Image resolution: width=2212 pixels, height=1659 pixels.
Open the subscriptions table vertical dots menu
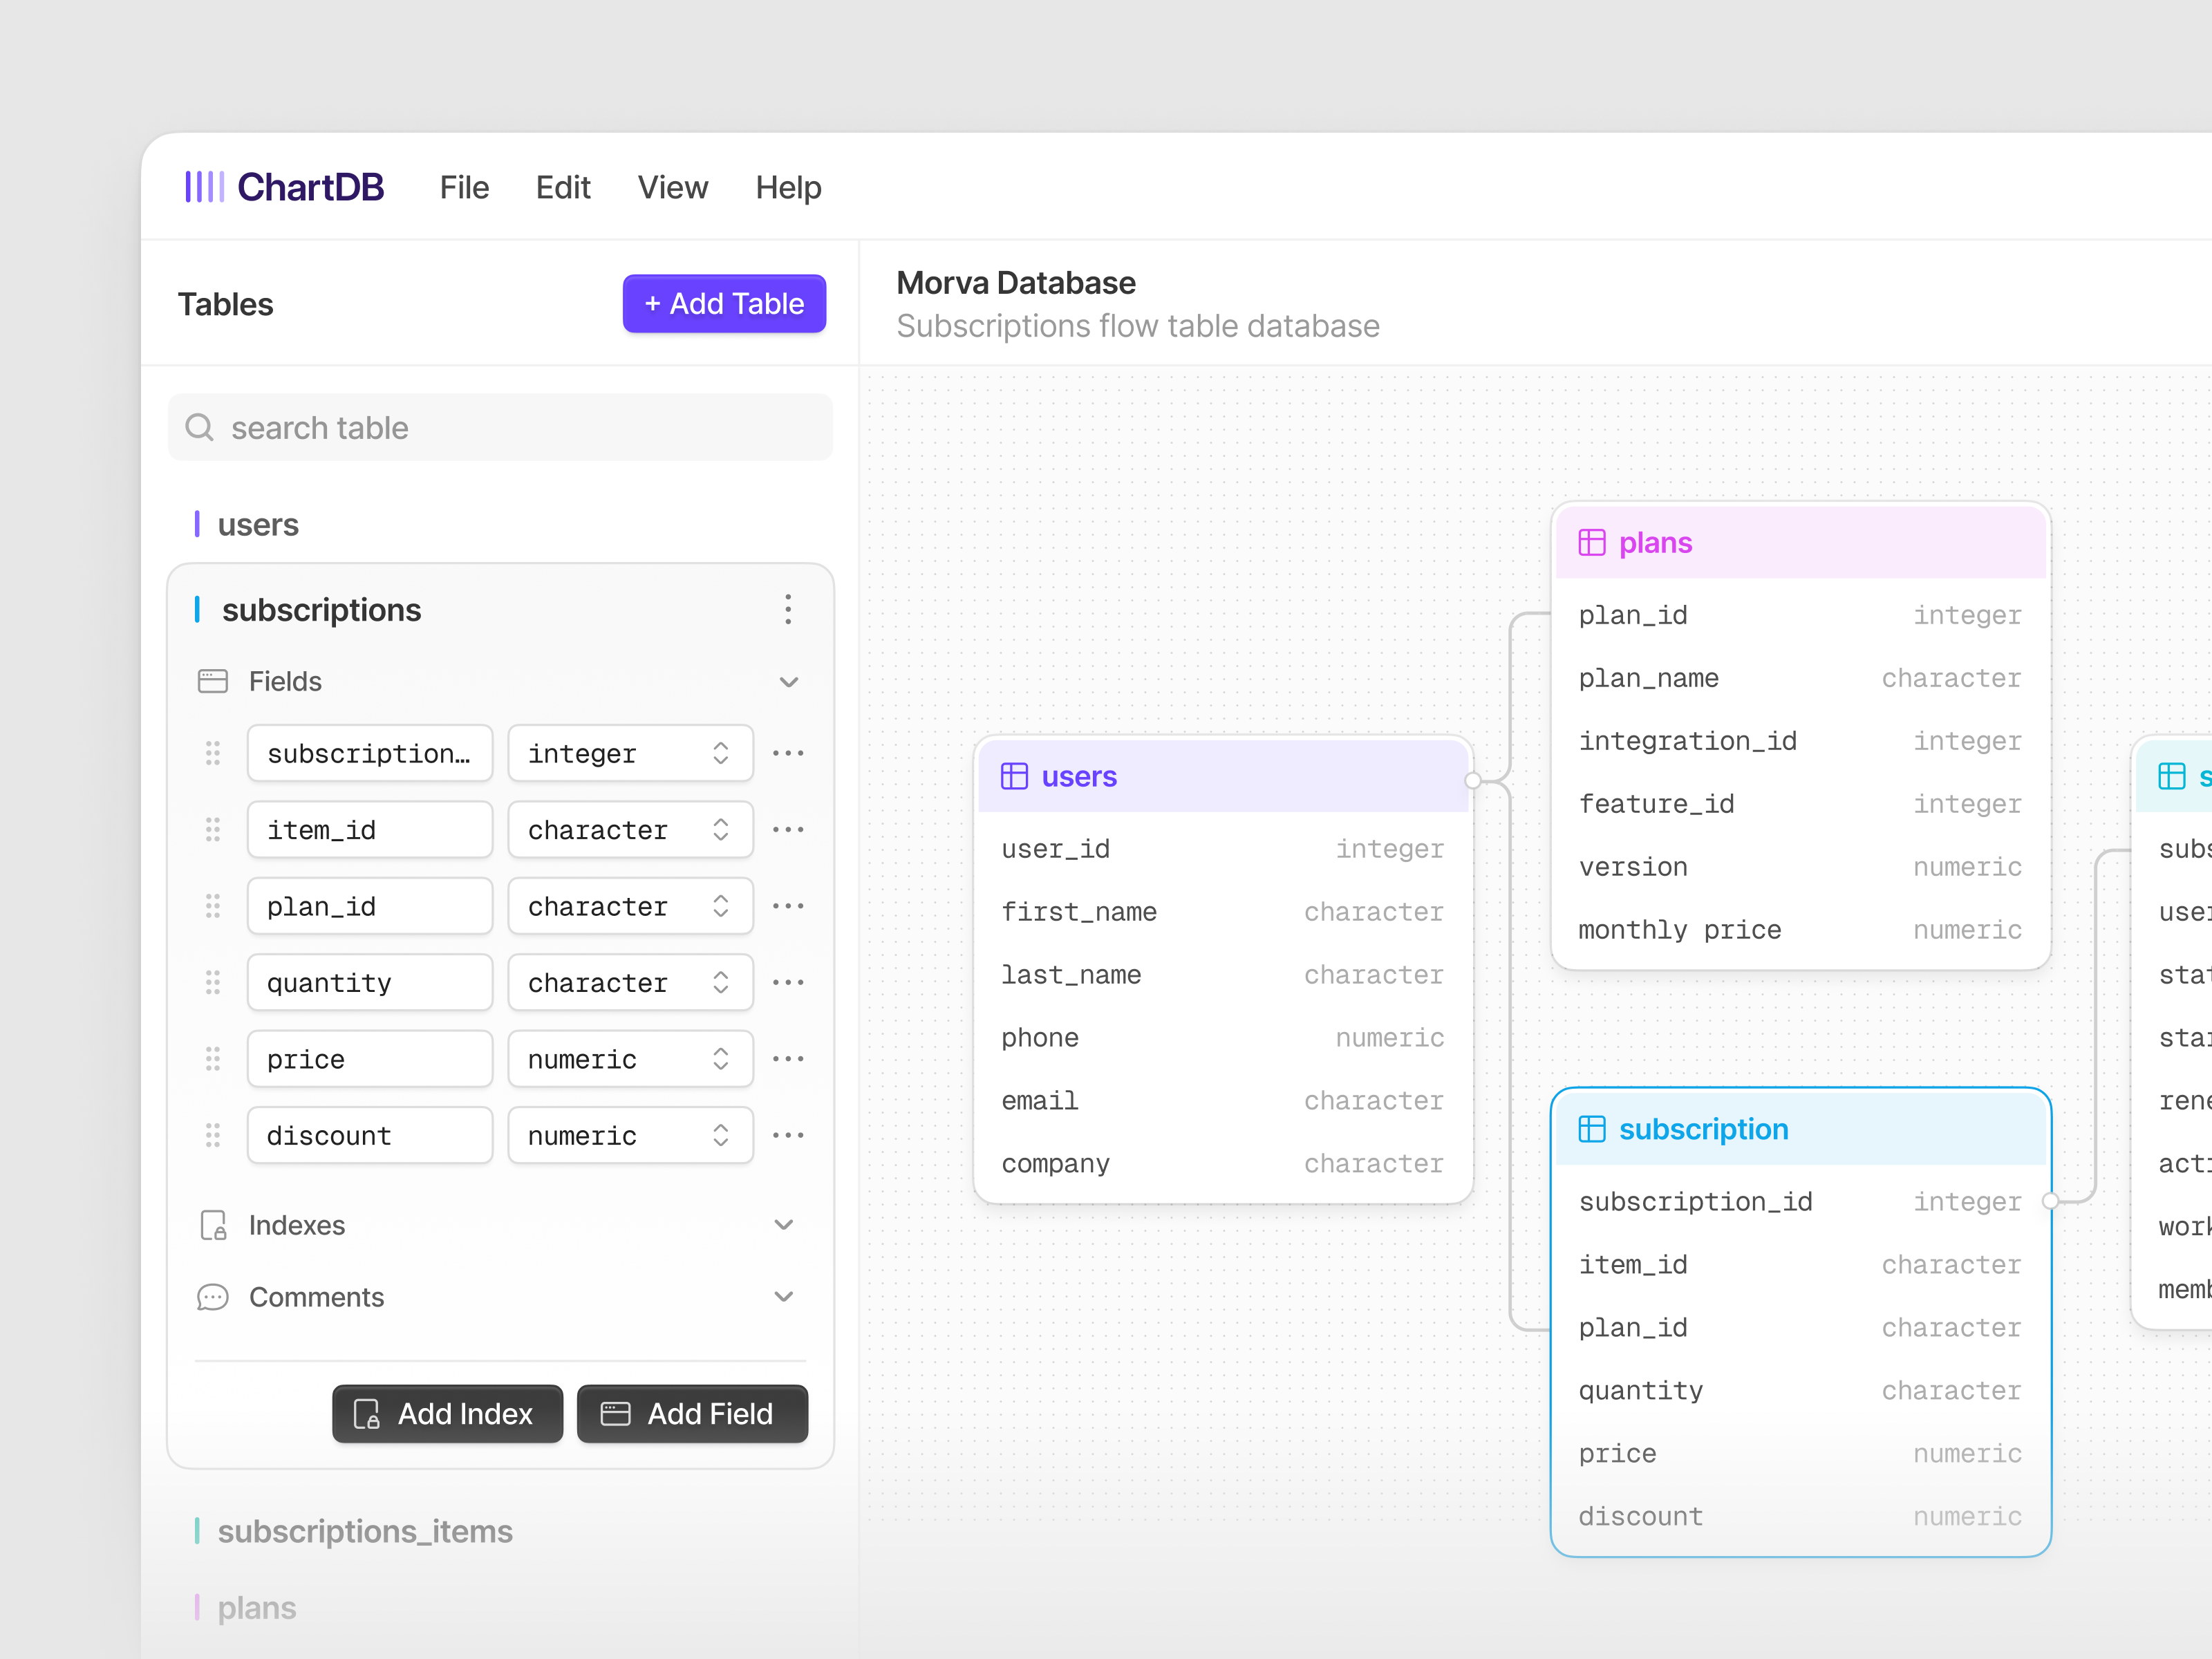tap(788, 609)
